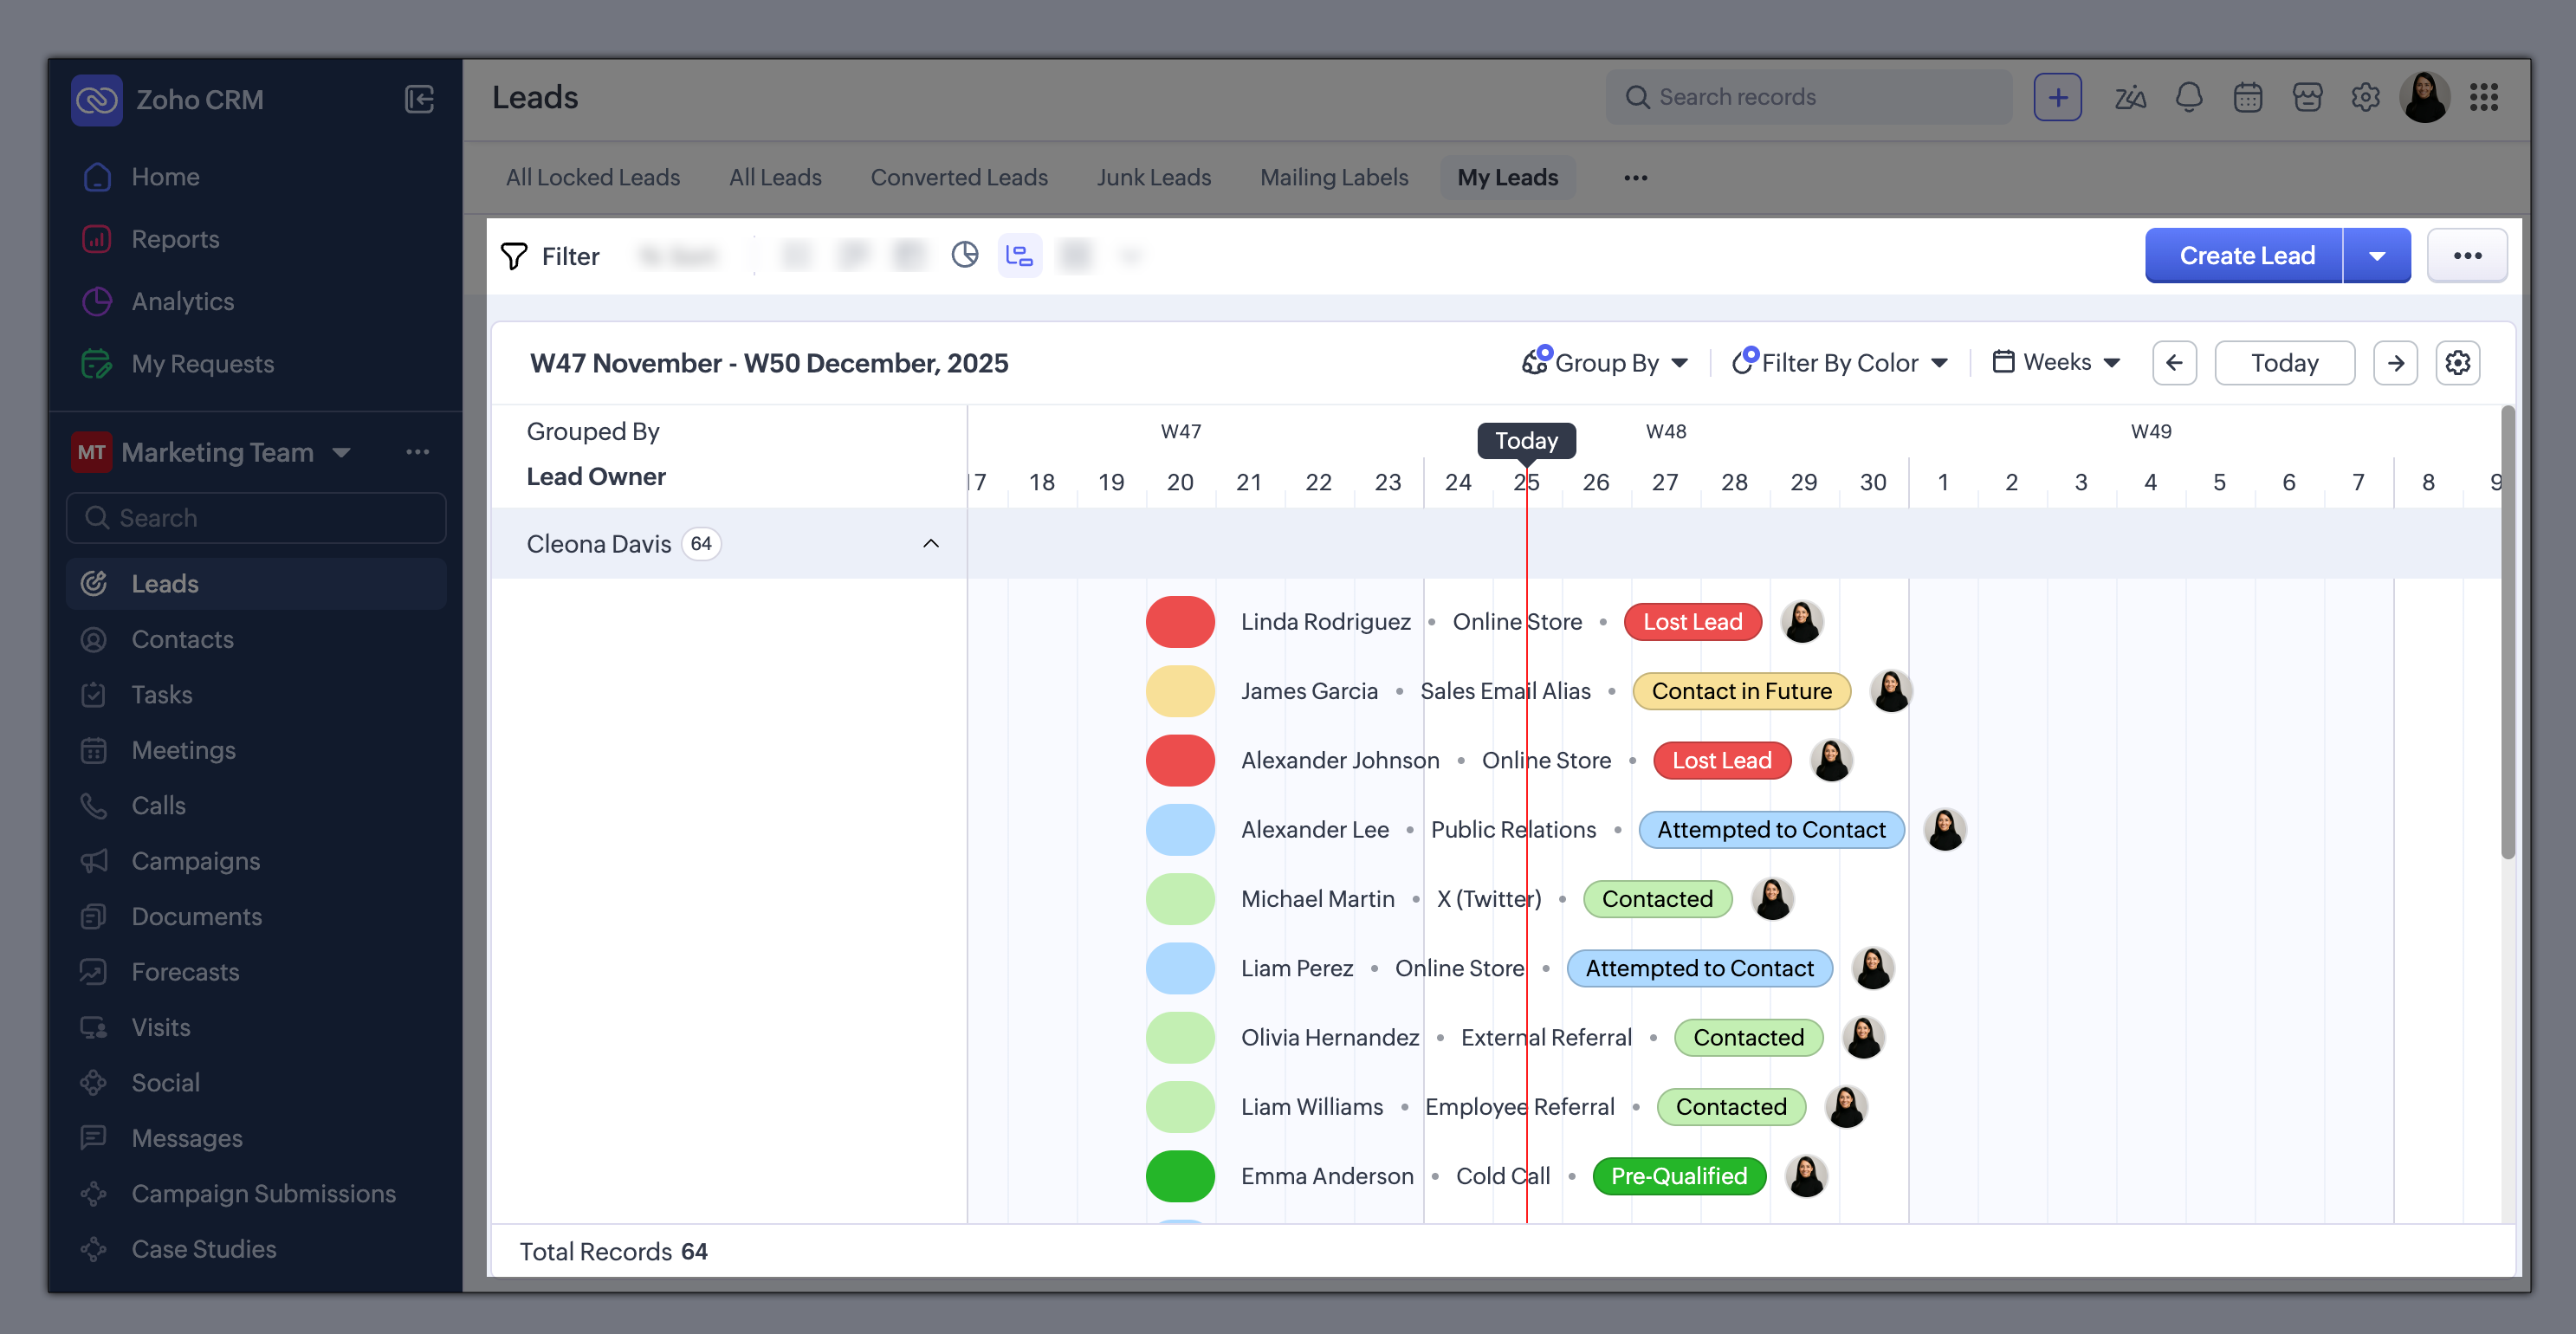Focus the Search records field
This screenshot has width=2576, height=1334.
pyautogui.click(x=1810, y=97)
